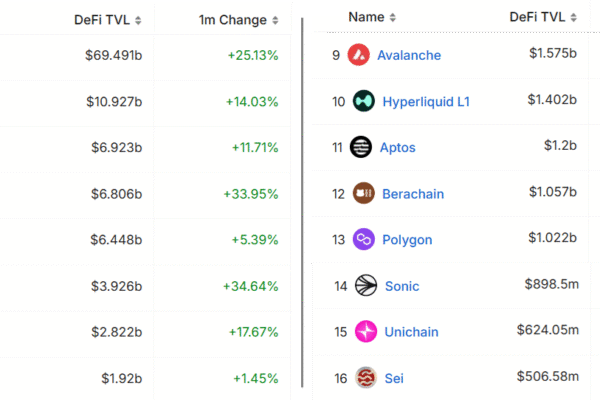Sort by 1m Change column arrows

(275, 20)
